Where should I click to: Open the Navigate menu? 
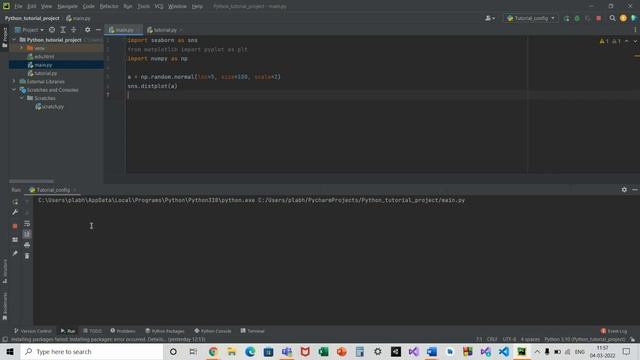[x=67, y=7]
